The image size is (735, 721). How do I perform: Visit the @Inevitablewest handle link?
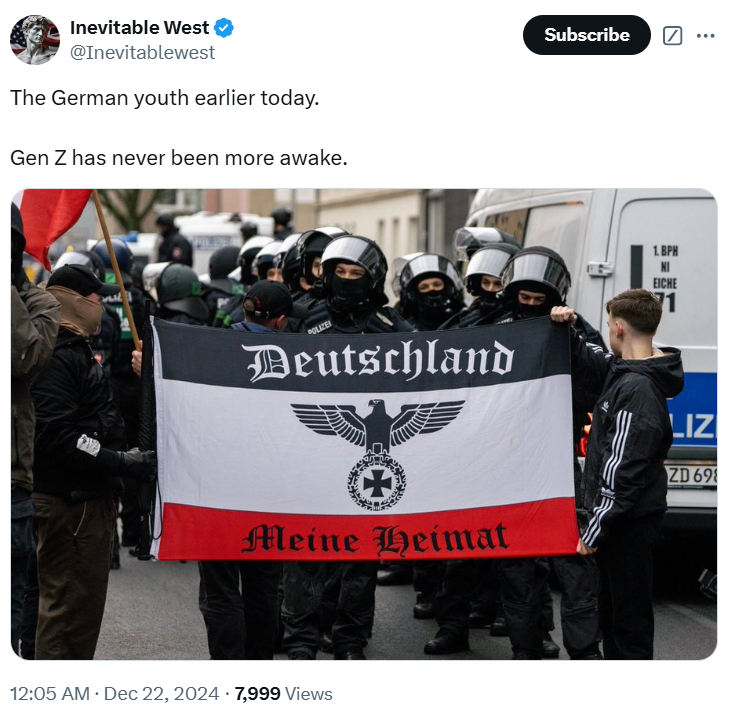(x=142, y=53)
